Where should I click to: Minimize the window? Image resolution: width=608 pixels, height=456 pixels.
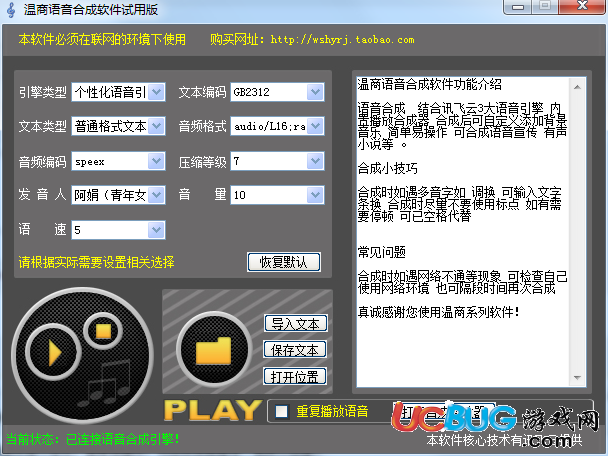pos(518,7)
